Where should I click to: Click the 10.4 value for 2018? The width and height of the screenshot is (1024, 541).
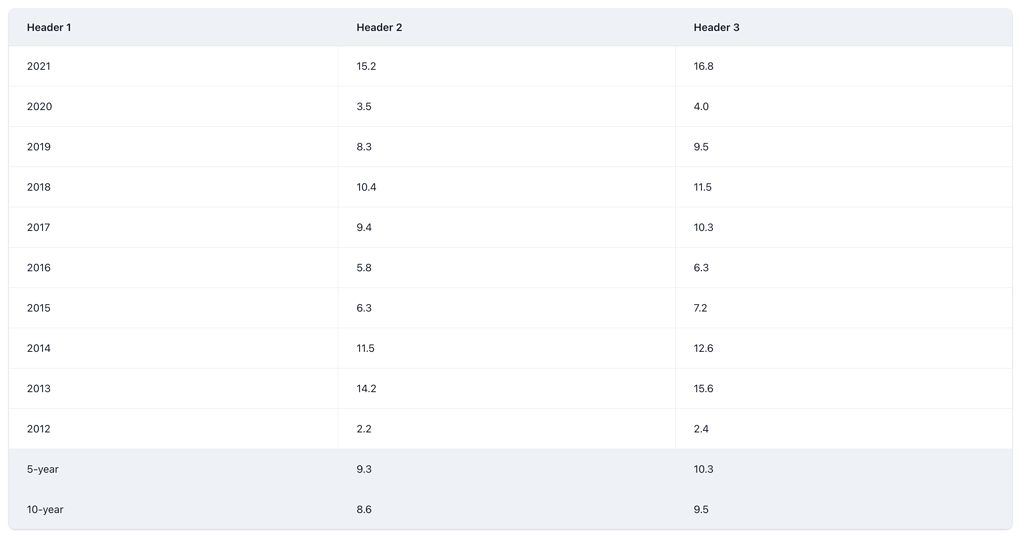pos(366,188)
